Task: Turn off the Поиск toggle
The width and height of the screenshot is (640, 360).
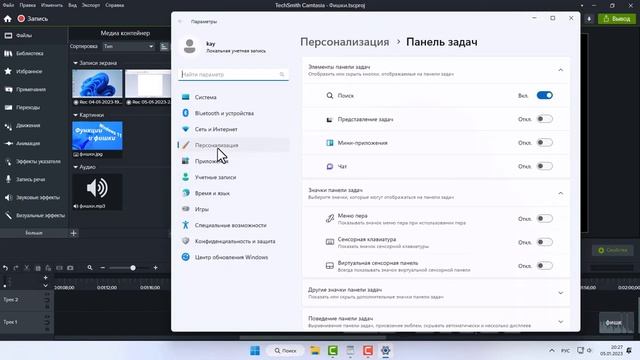Action: click(544, 96)
